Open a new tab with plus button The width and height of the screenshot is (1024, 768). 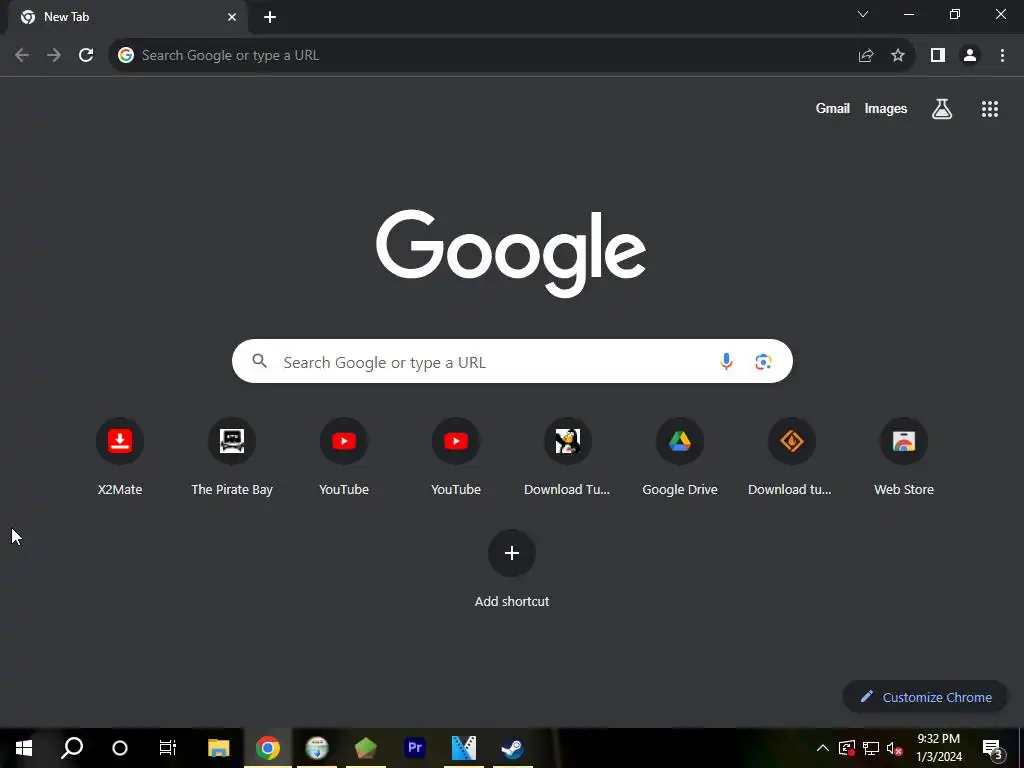(x=270, y=17)
